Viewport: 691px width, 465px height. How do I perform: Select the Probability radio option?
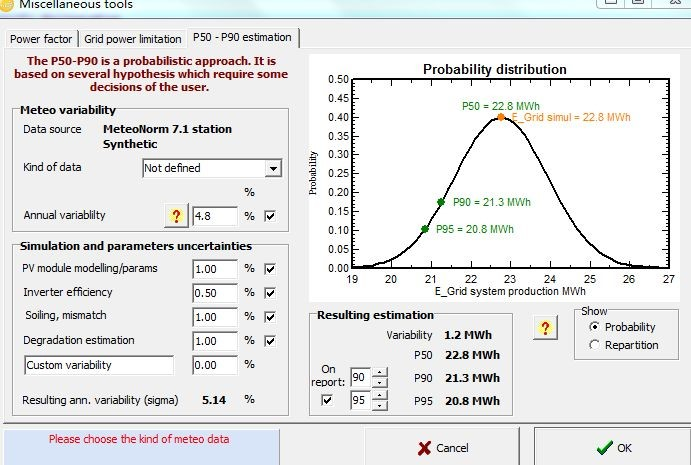tap(594, 327)
